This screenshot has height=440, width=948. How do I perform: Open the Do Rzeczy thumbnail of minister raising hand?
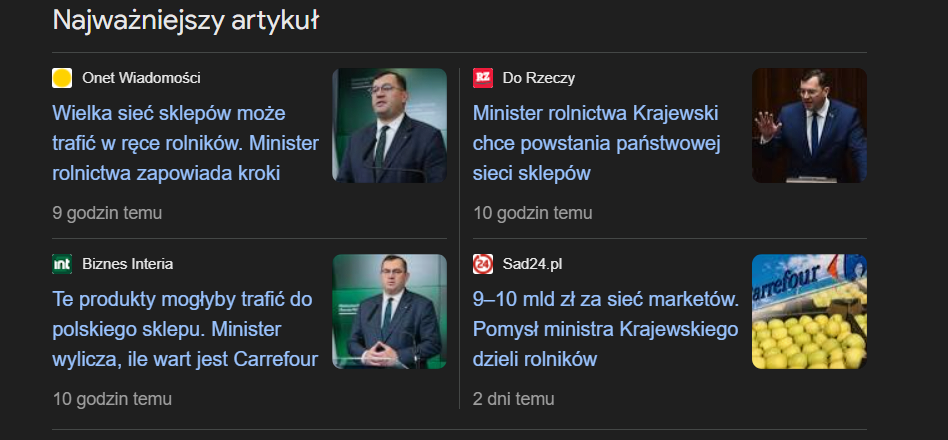pos(809,125)
